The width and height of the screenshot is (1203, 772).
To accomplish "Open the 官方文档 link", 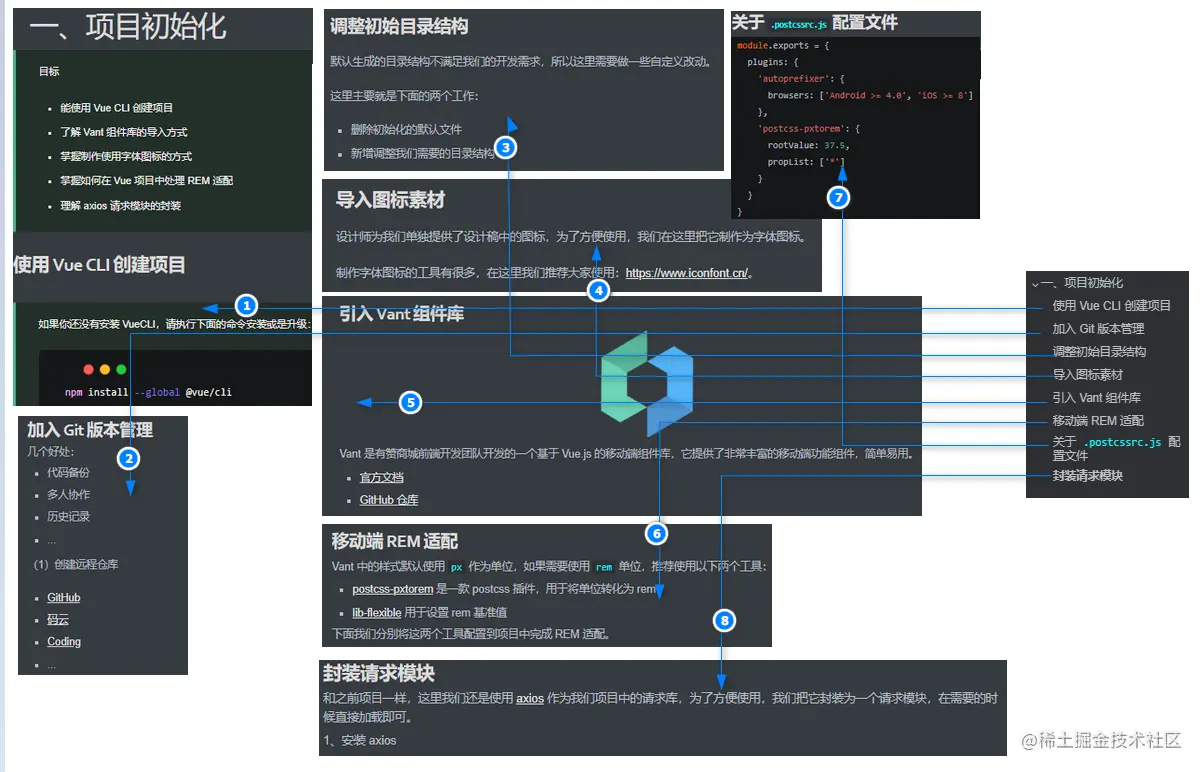I will point(381,478).
